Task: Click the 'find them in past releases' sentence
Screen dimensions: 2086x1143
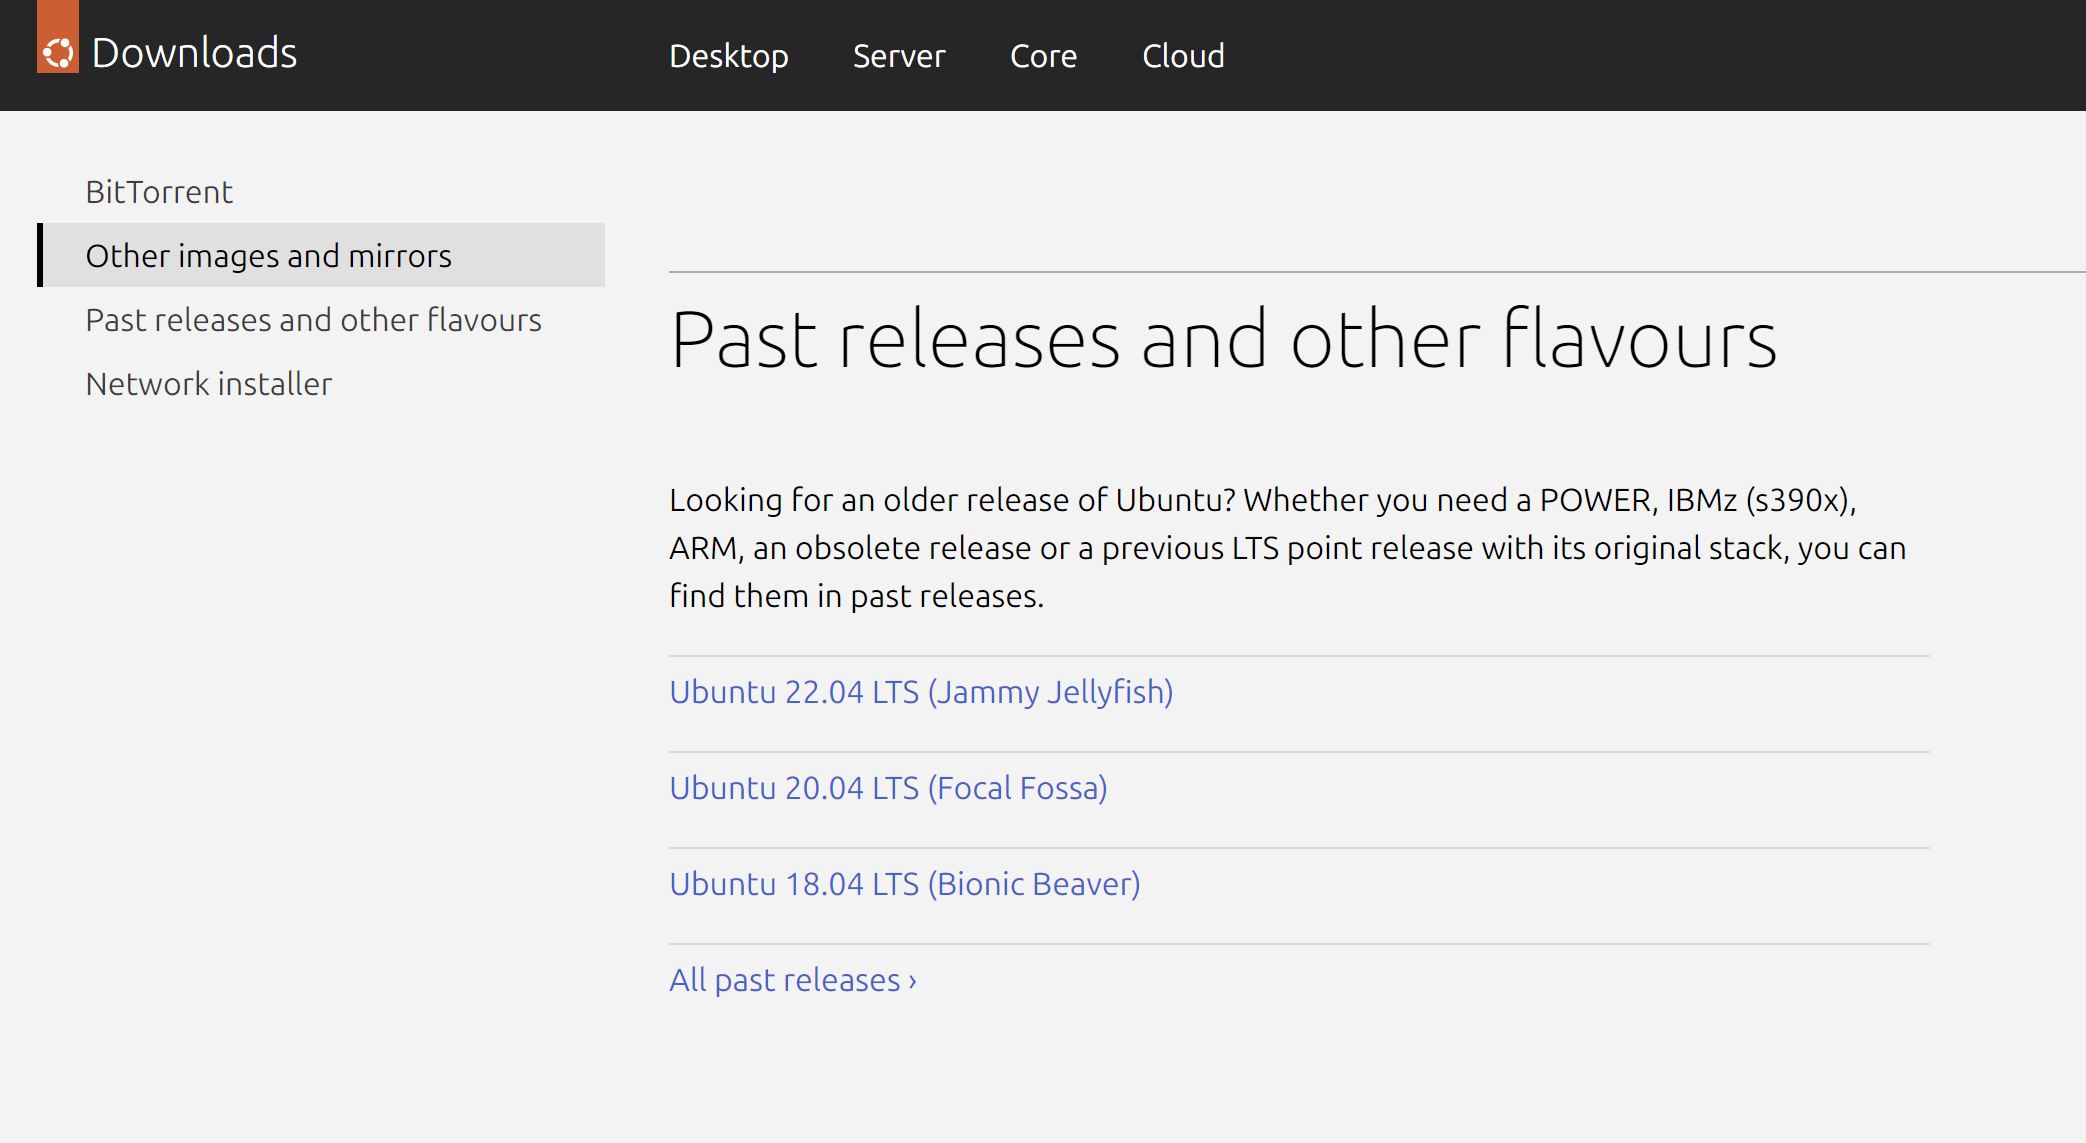Action: pos(856,596)
